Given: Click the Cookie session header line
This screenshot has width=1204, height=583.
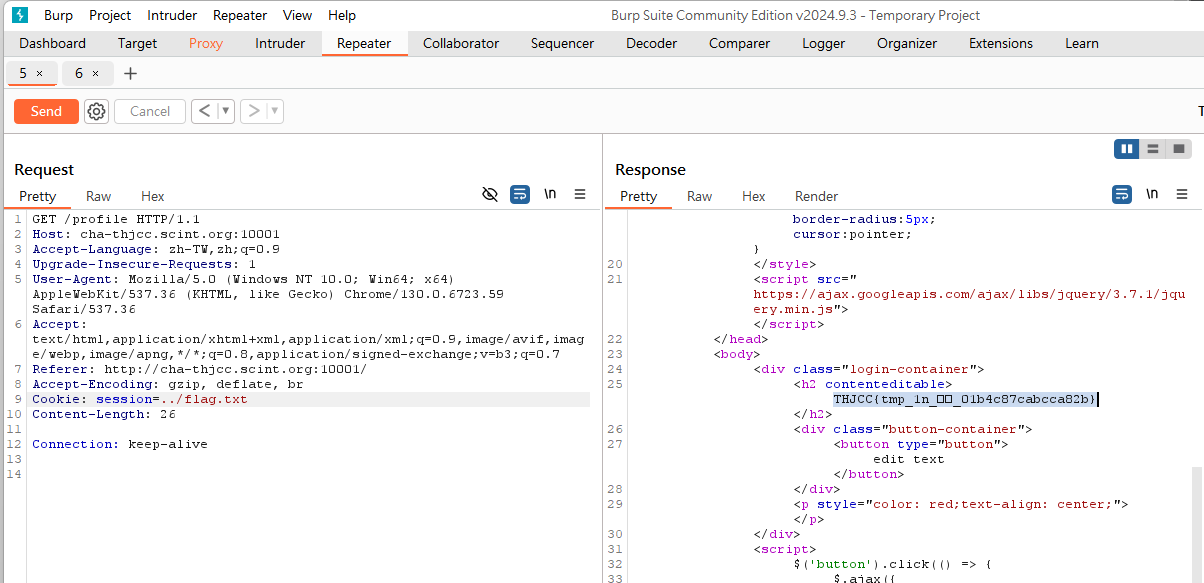Looking at the screenshot, I should (140, 399).
